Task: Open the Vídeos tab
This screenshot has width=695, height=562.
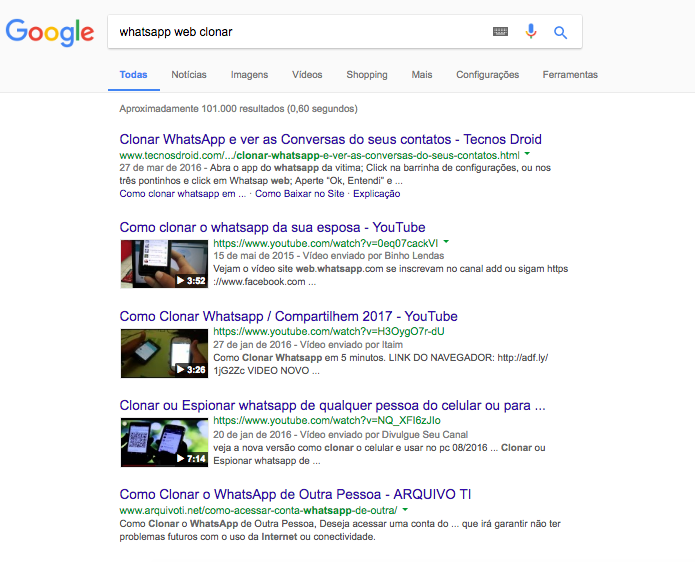Action: (x=307, y=74)
